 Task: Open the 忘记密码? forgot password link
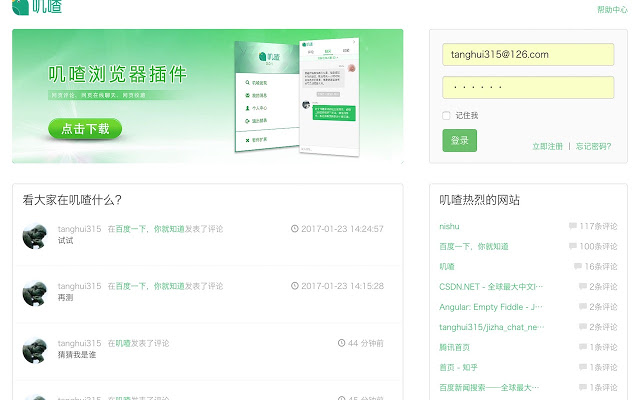(x=593, y=146)
